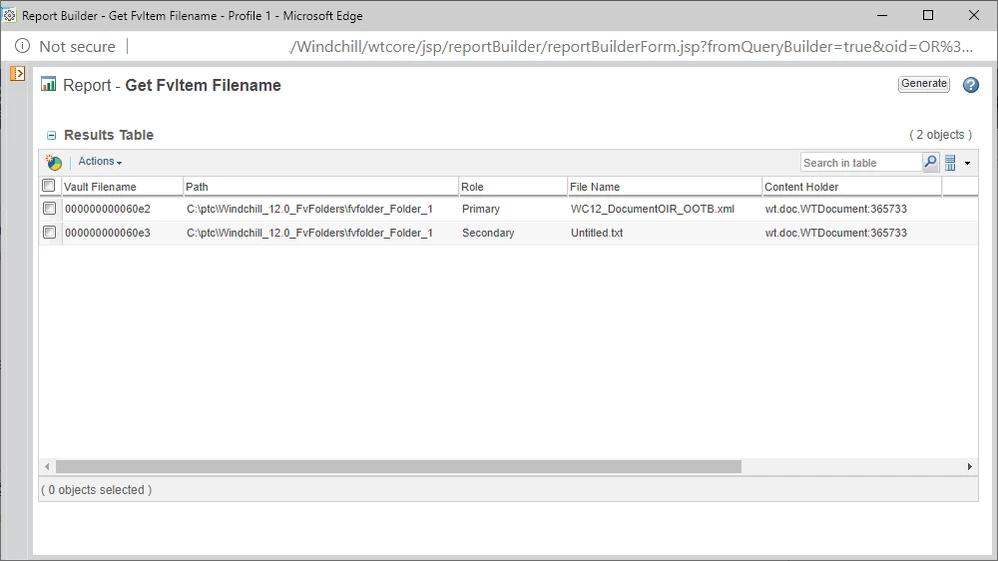The image size is (998, 561).
Task: Click the Not secure info icon
Action: tap(22, 46)
